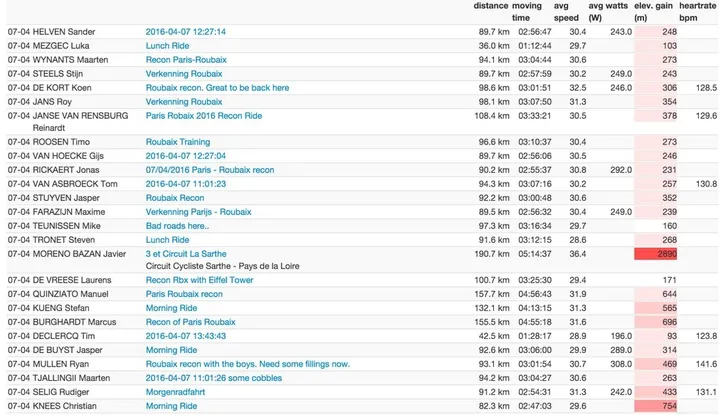Click the 'distance' column header
728x415 pixels.
tap(490, 6)
